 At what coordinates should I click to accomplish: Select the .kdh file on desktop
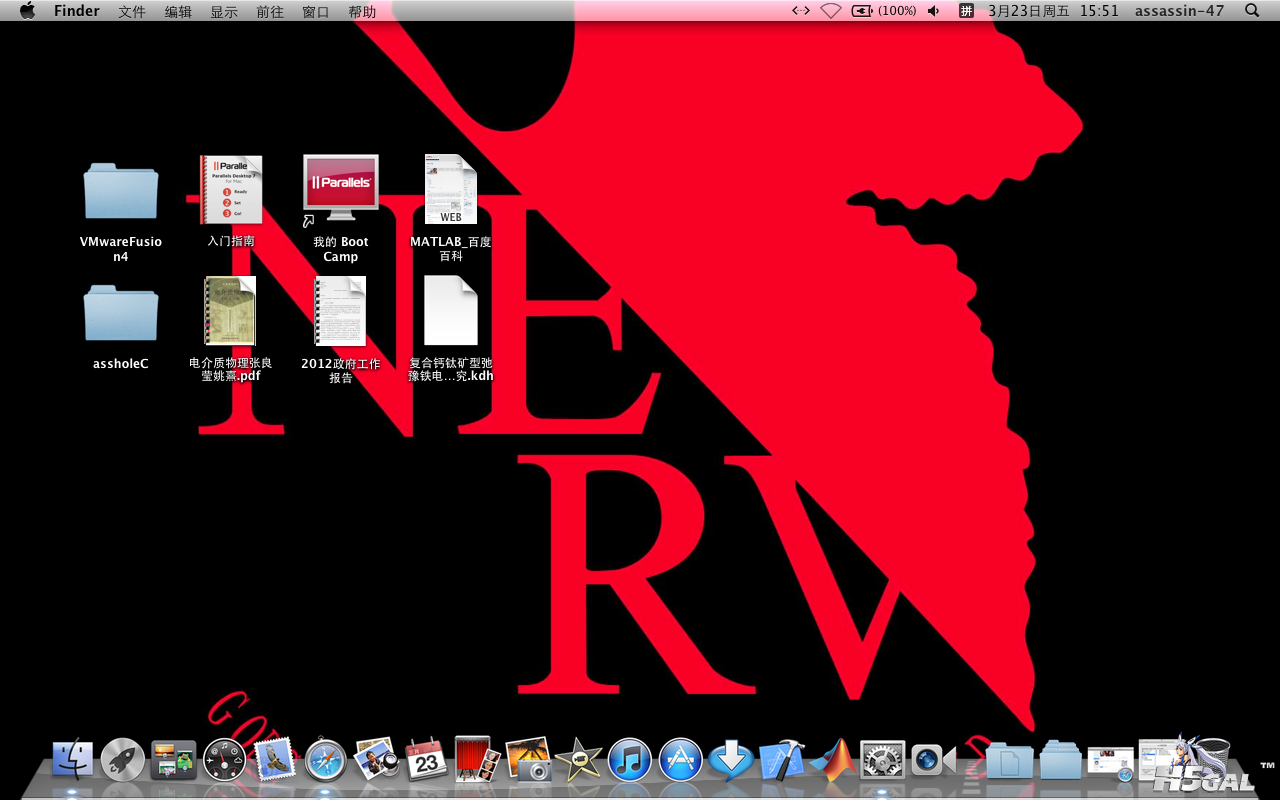pyautogui.click(x=451, y=330)
